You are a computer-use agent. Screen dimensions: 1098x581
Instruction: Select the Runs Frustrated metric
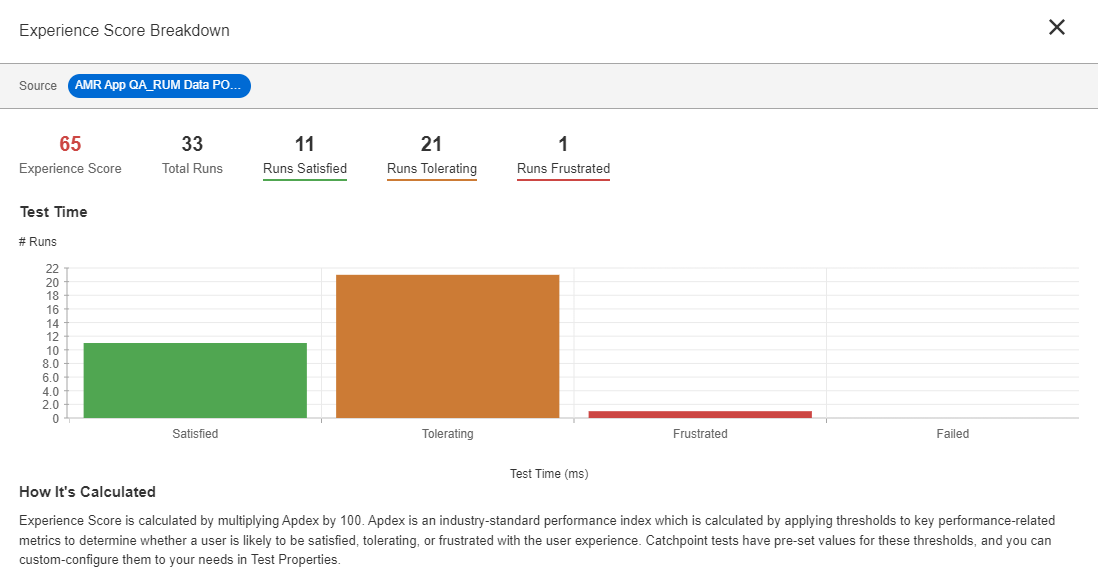[563, 169]
